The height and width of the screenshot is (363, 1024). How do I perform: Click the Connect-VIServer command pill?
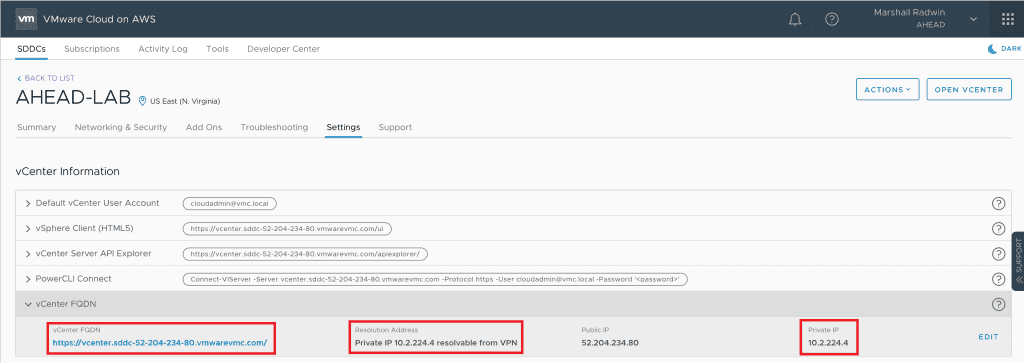[x=436, y=279]
